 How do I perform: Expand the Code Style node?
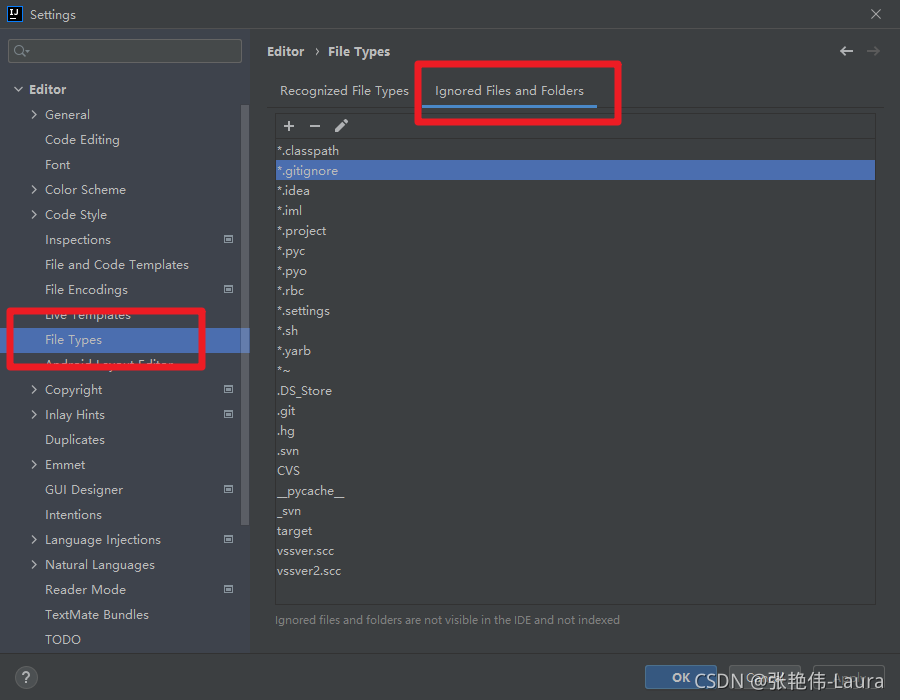click(34, 215)
